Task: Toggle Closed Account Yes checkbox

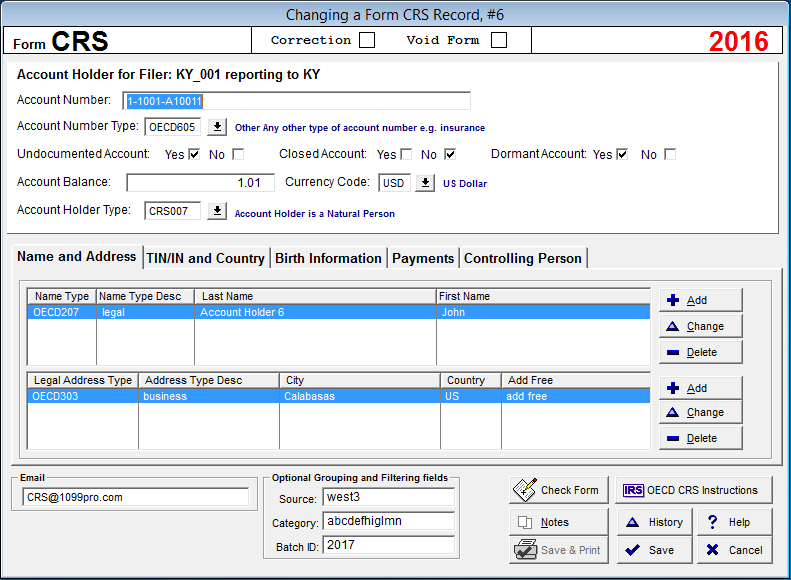Action: click(406, 154)
